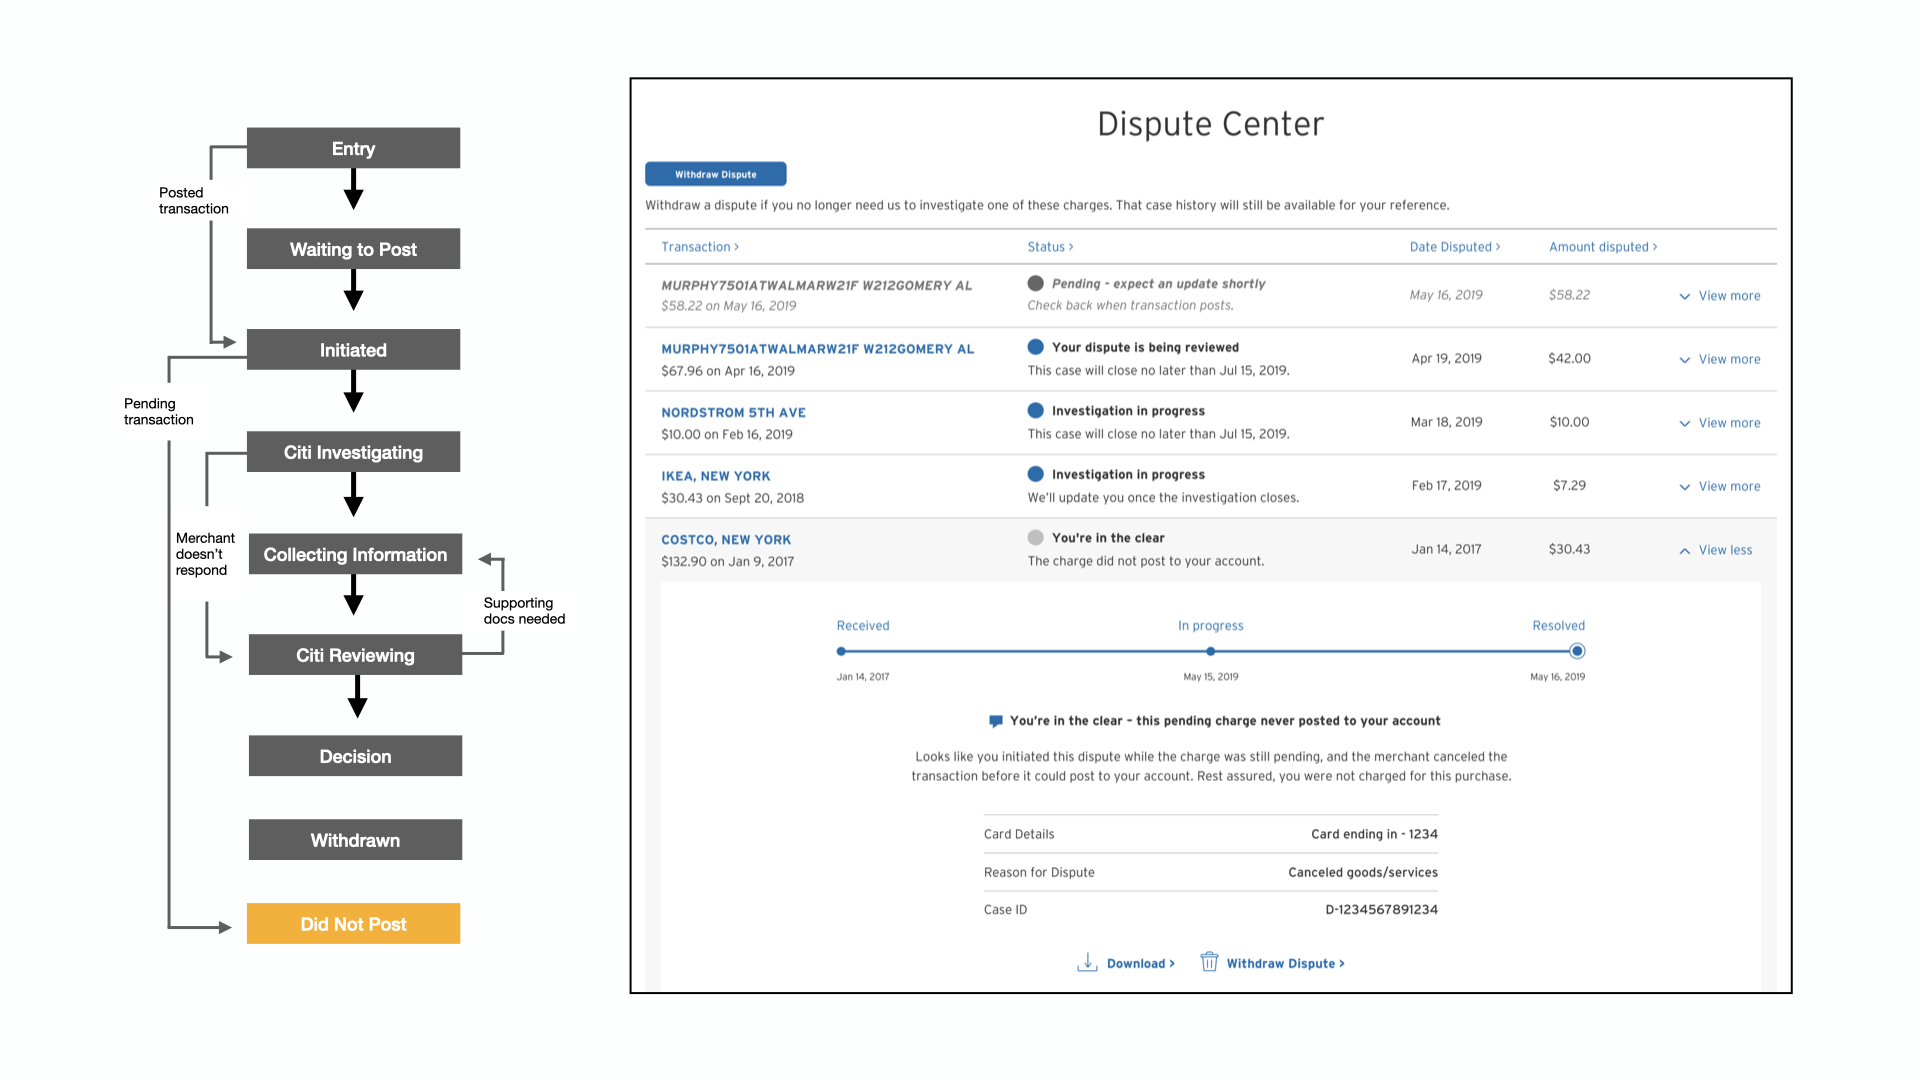Screen dimensions: 1920x1080
Task: Sort by Transaction column header
Action: 699,247
